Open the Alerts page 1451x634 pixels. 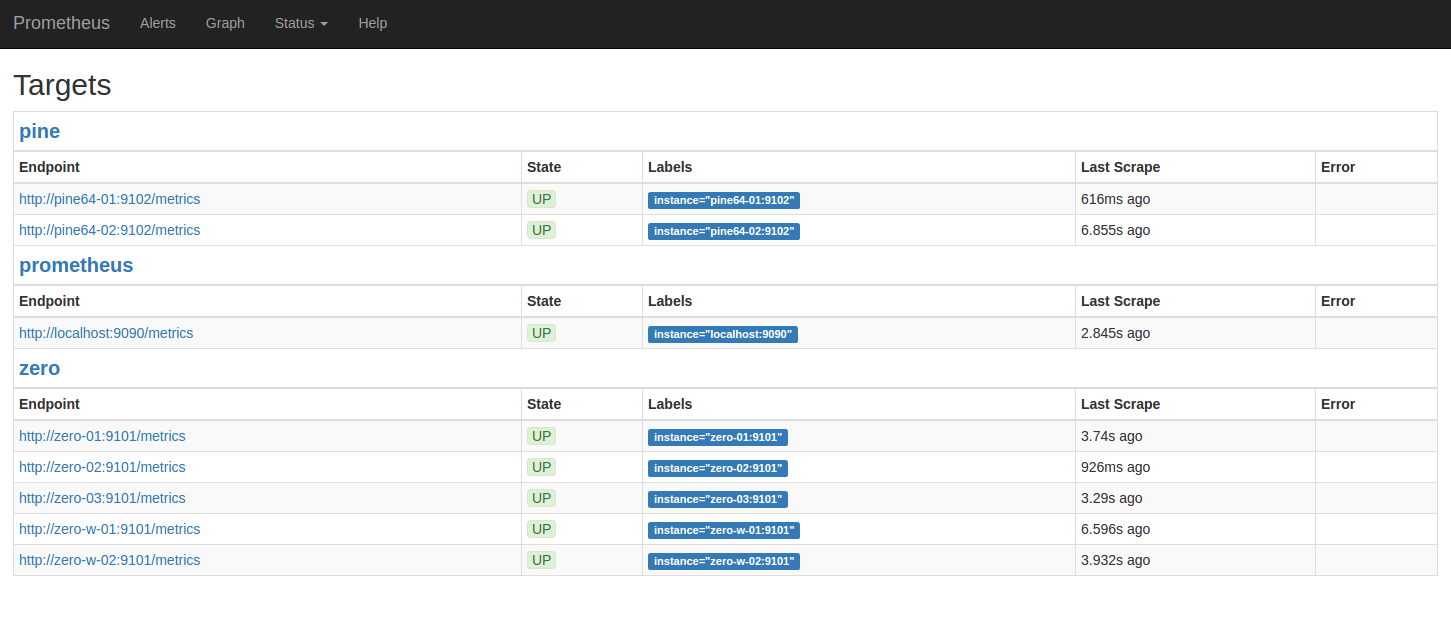coord(158,23)
